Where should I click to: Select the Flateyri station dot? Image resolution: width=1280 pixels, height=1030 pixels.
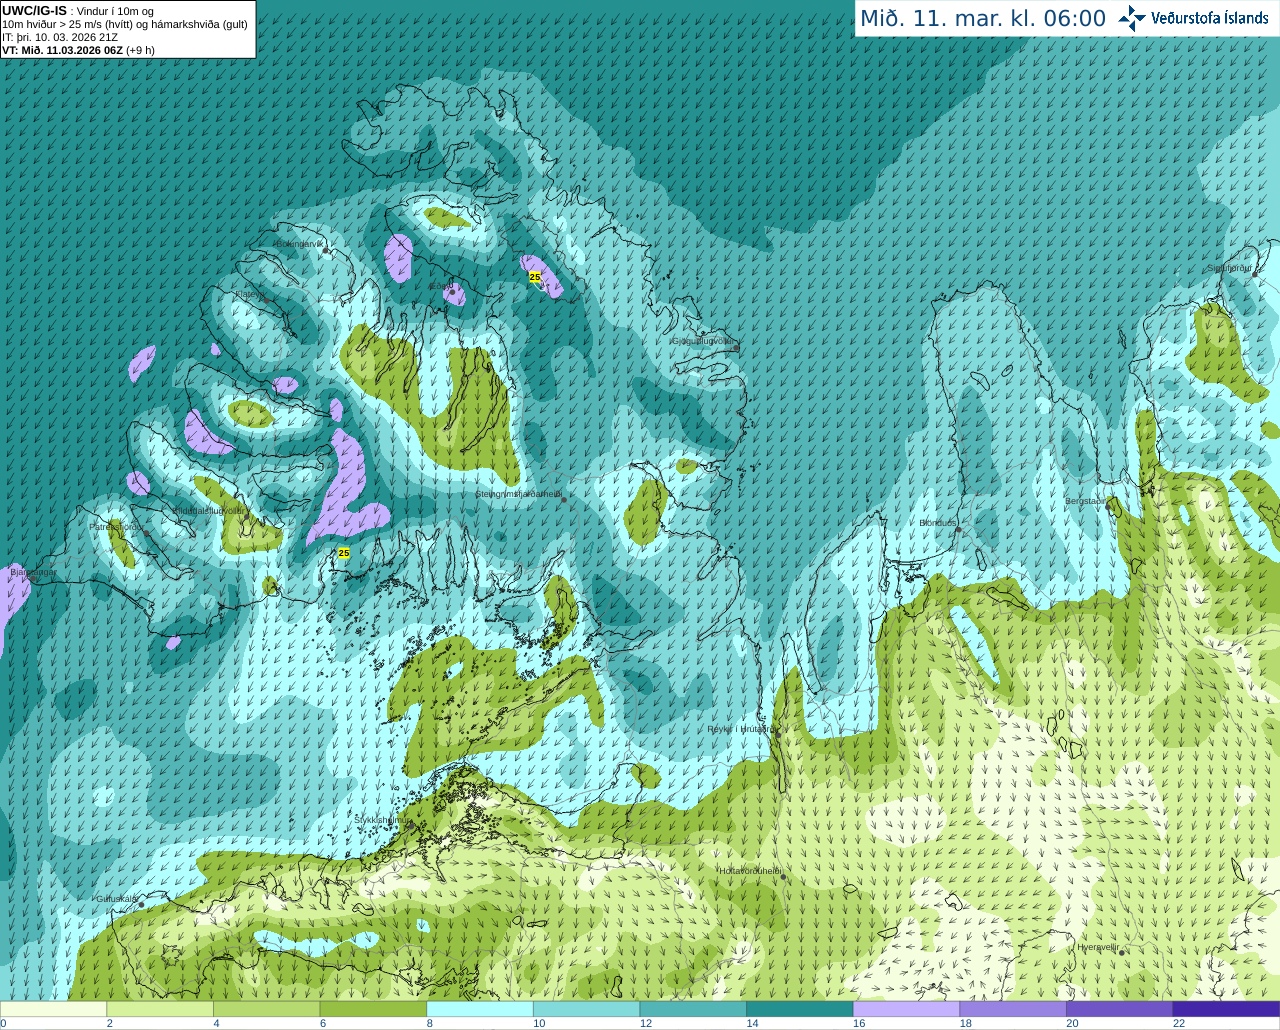265,299
